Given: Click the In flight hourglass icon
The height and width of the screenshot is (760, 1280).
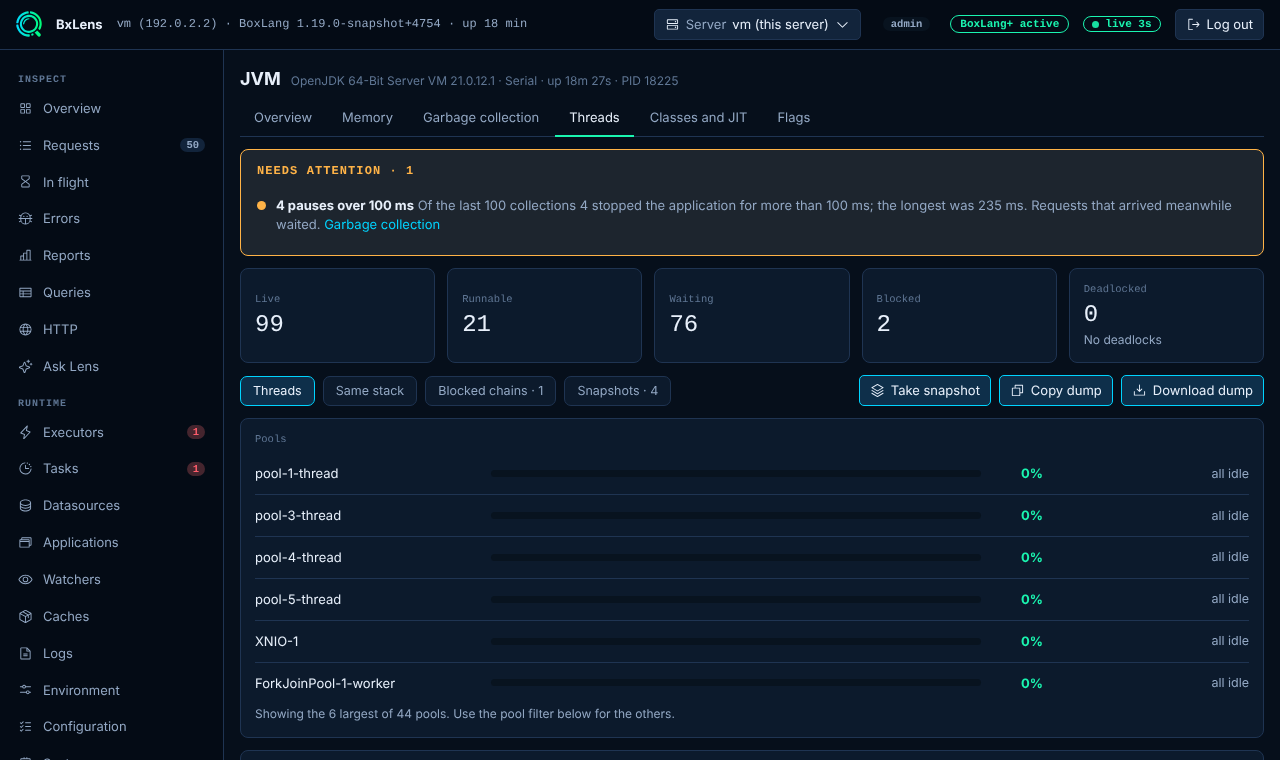Looking at the screenshot, I should click(26, 182).
